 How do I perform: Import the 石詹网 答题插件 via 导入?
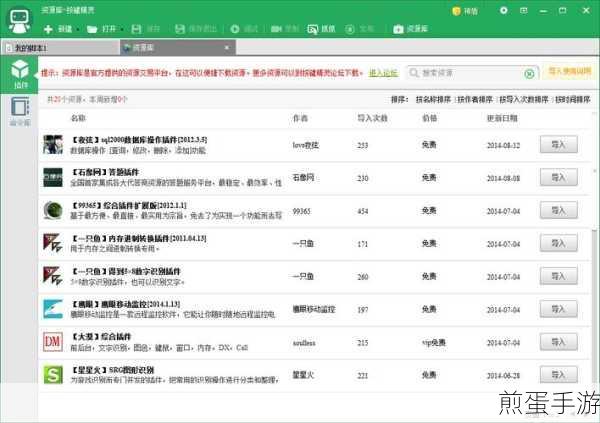559,178
